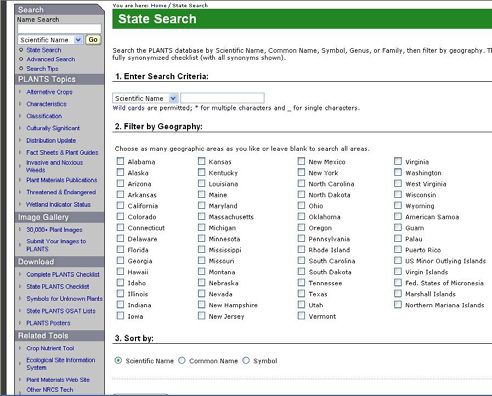Open the Distribution Update topic
The image size is (492, 396).
[51, 140]
